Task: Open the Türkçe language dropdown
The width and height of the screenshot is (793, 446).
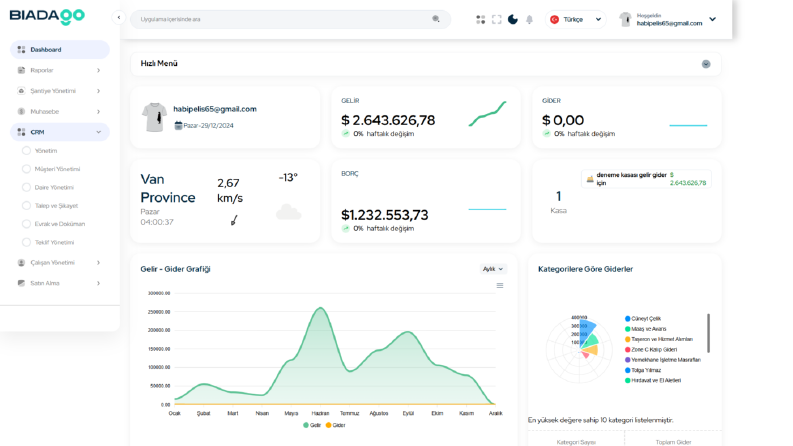Action: click(x=576, y=19)
